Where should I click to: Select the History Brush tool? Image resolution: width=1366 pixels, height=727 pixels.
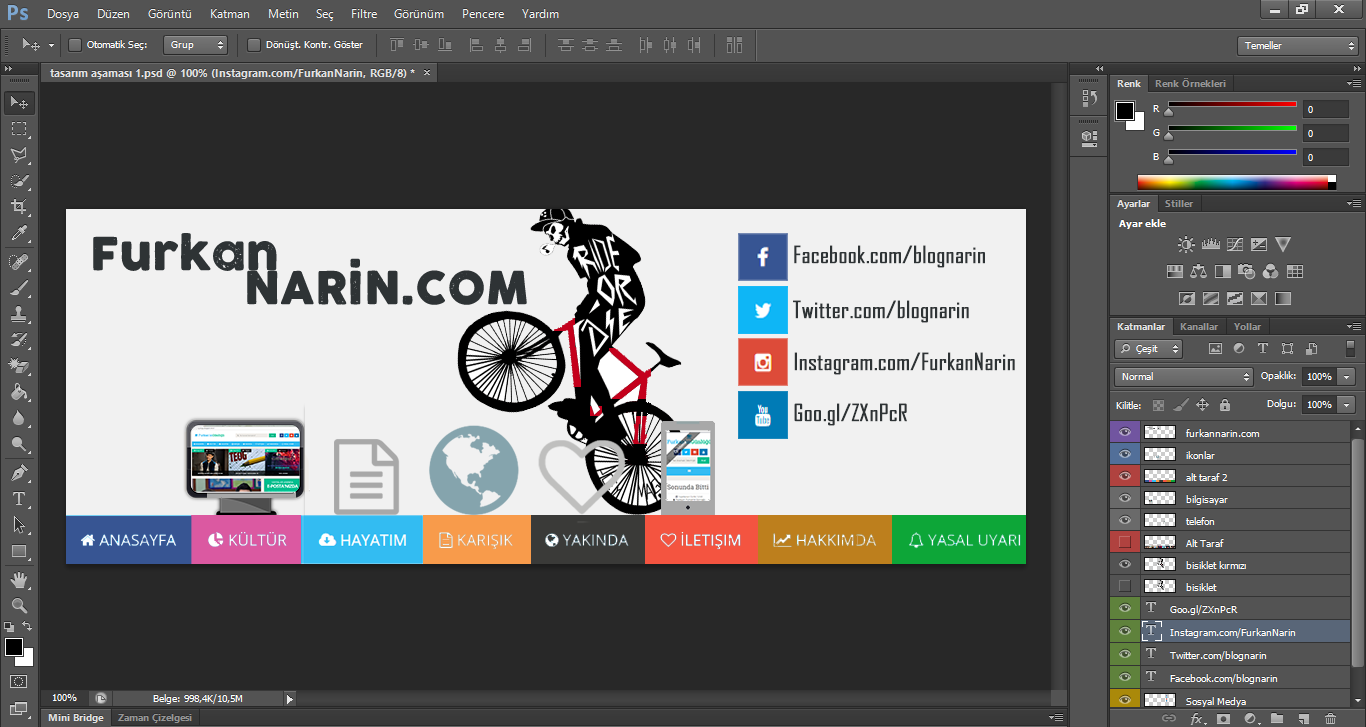click(x=19, y=340)
